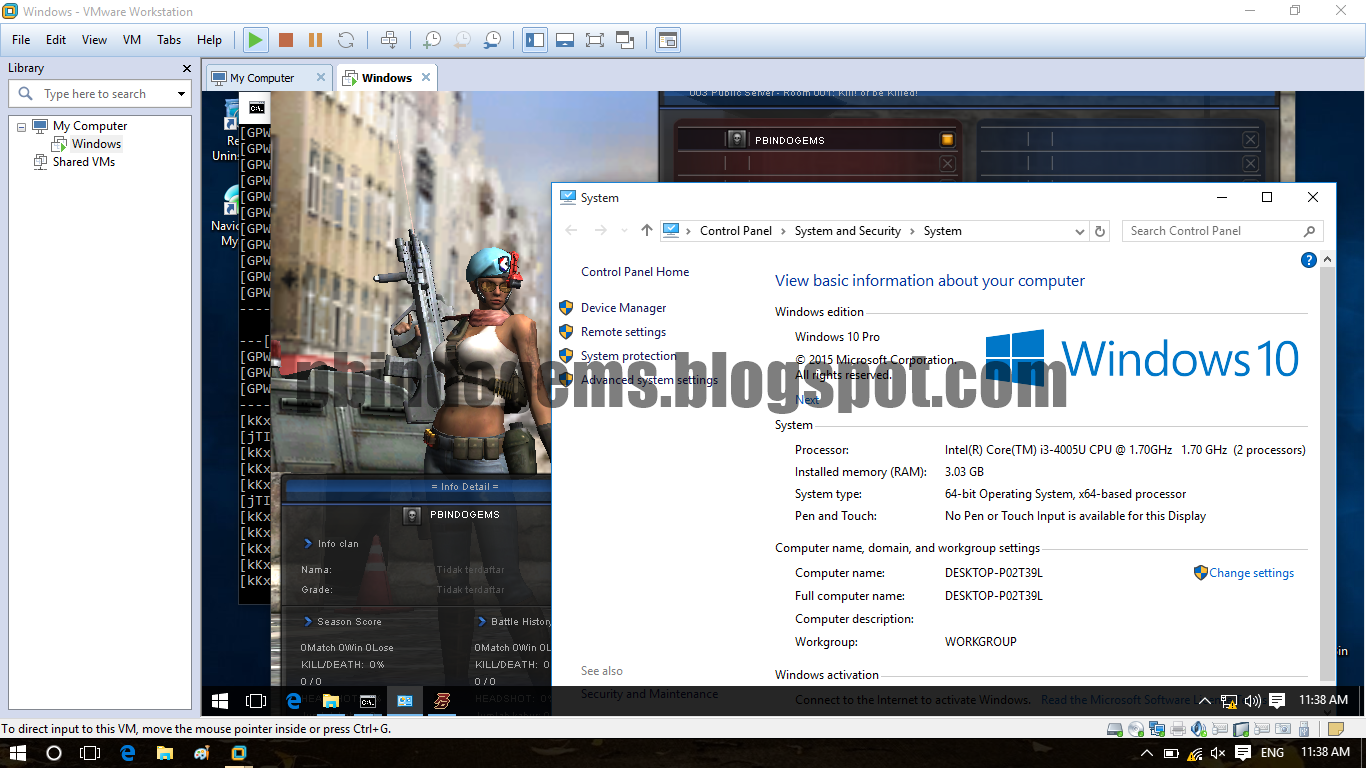
Task: Click the VMware network adapter status icon
Action: 1157,729
